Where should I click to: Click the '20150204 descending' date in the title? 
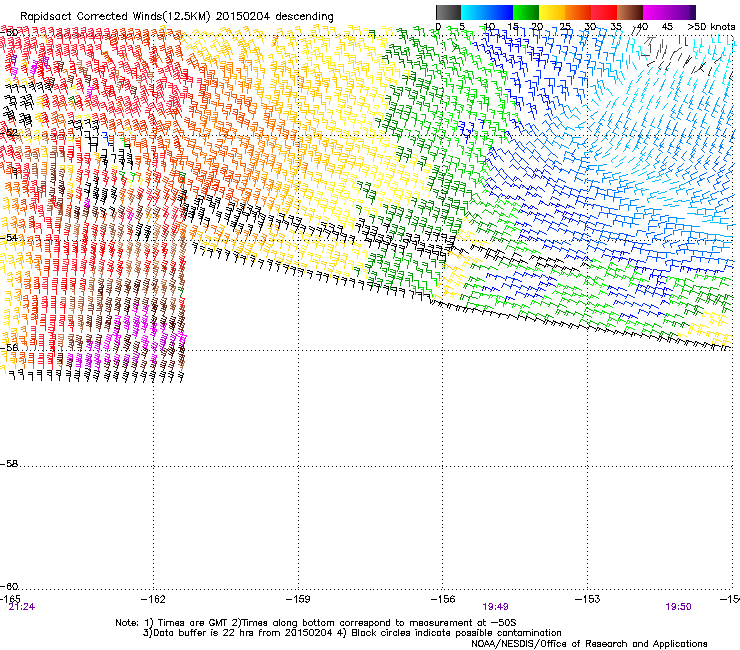pyautogui.click(x=274, y=17)
